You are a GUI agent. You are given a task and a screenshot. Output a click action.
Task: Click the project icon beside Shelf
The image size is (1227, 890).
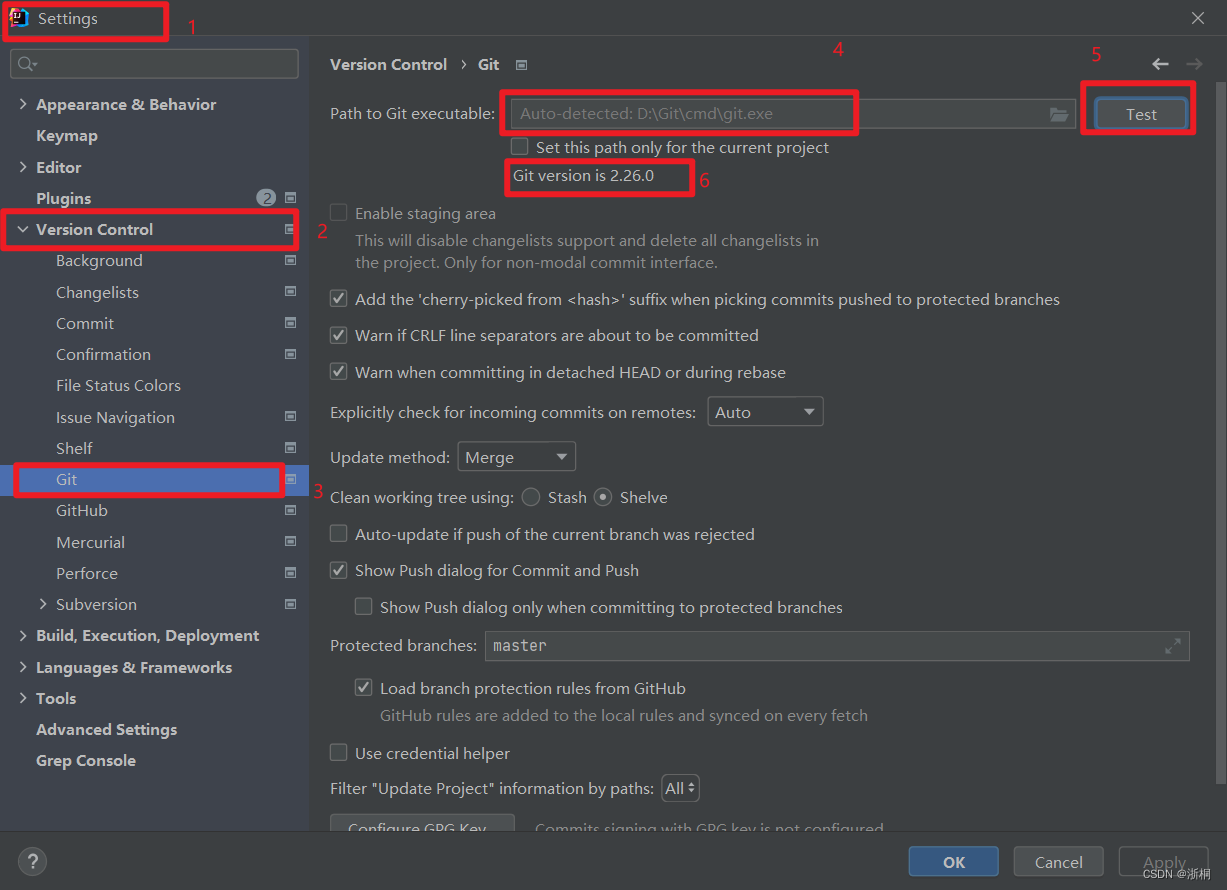(x=291, y=448)
